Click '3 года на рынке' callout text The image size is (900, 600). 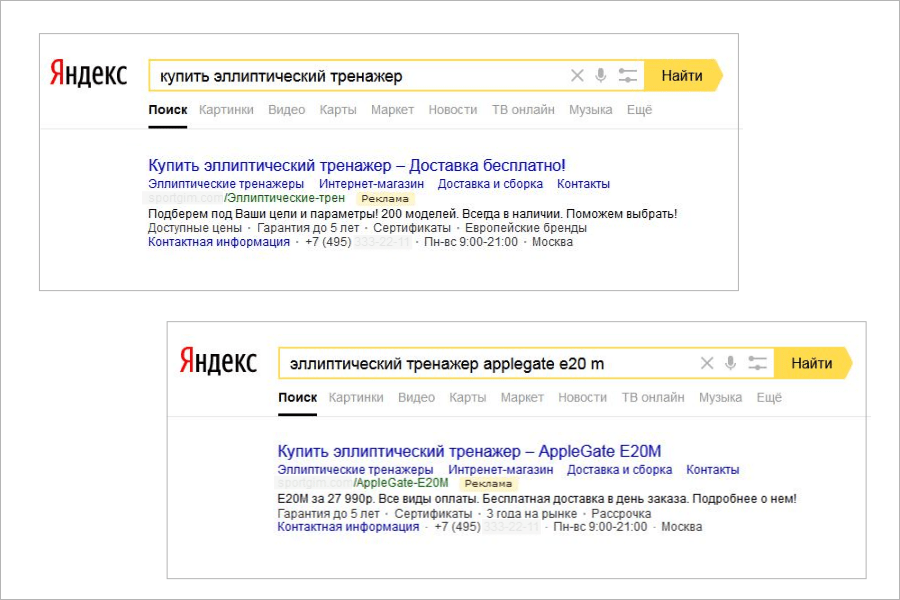532,513
